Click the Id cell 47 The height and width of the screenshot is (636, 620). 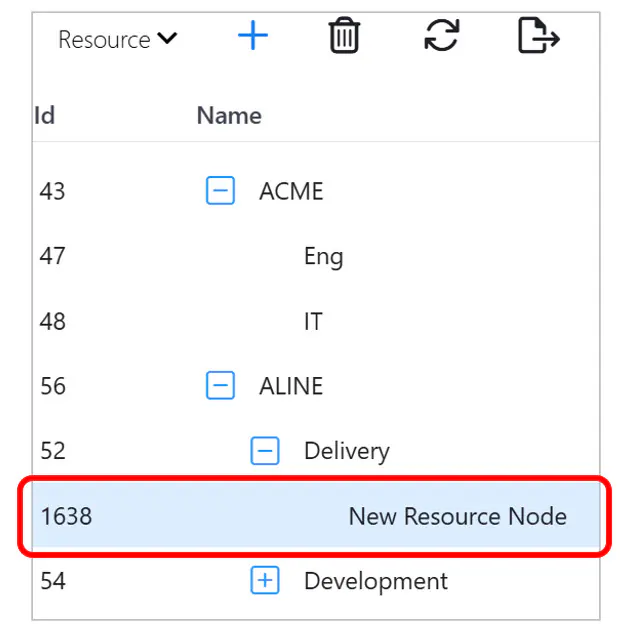[x=52, y=256]
